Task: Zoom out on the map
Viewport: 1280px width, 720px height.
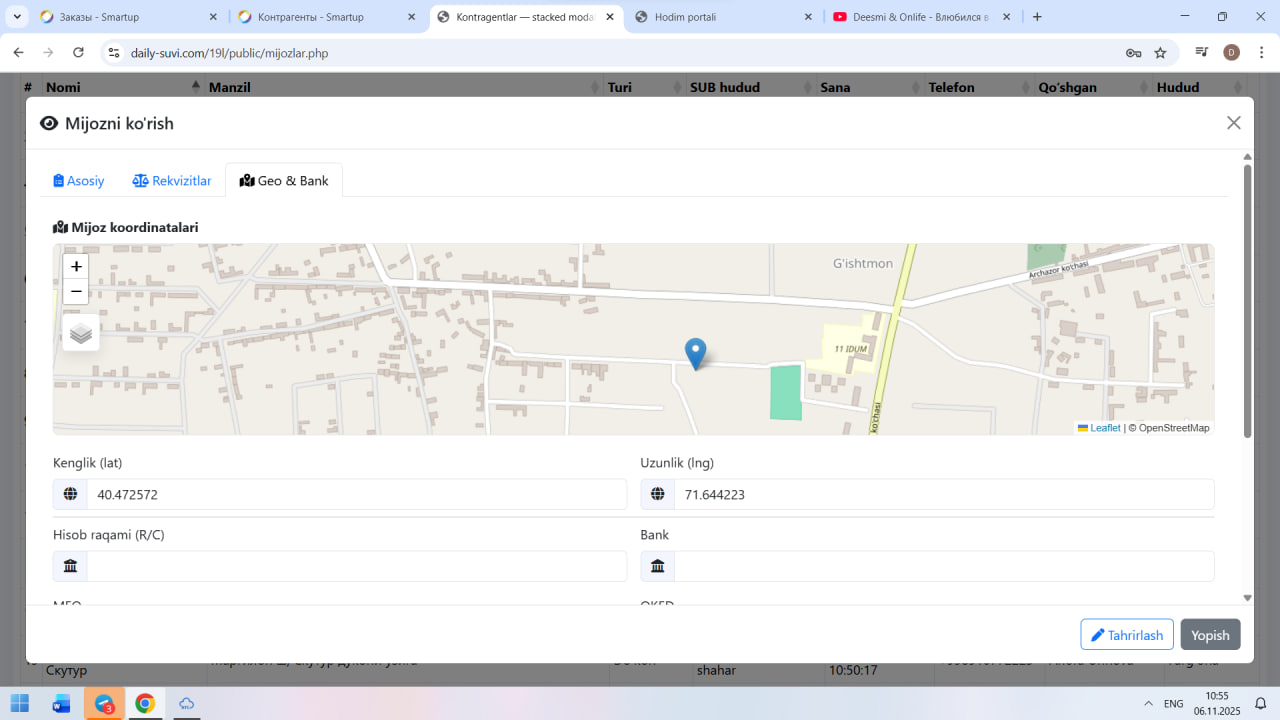Action: pos(76,292)
